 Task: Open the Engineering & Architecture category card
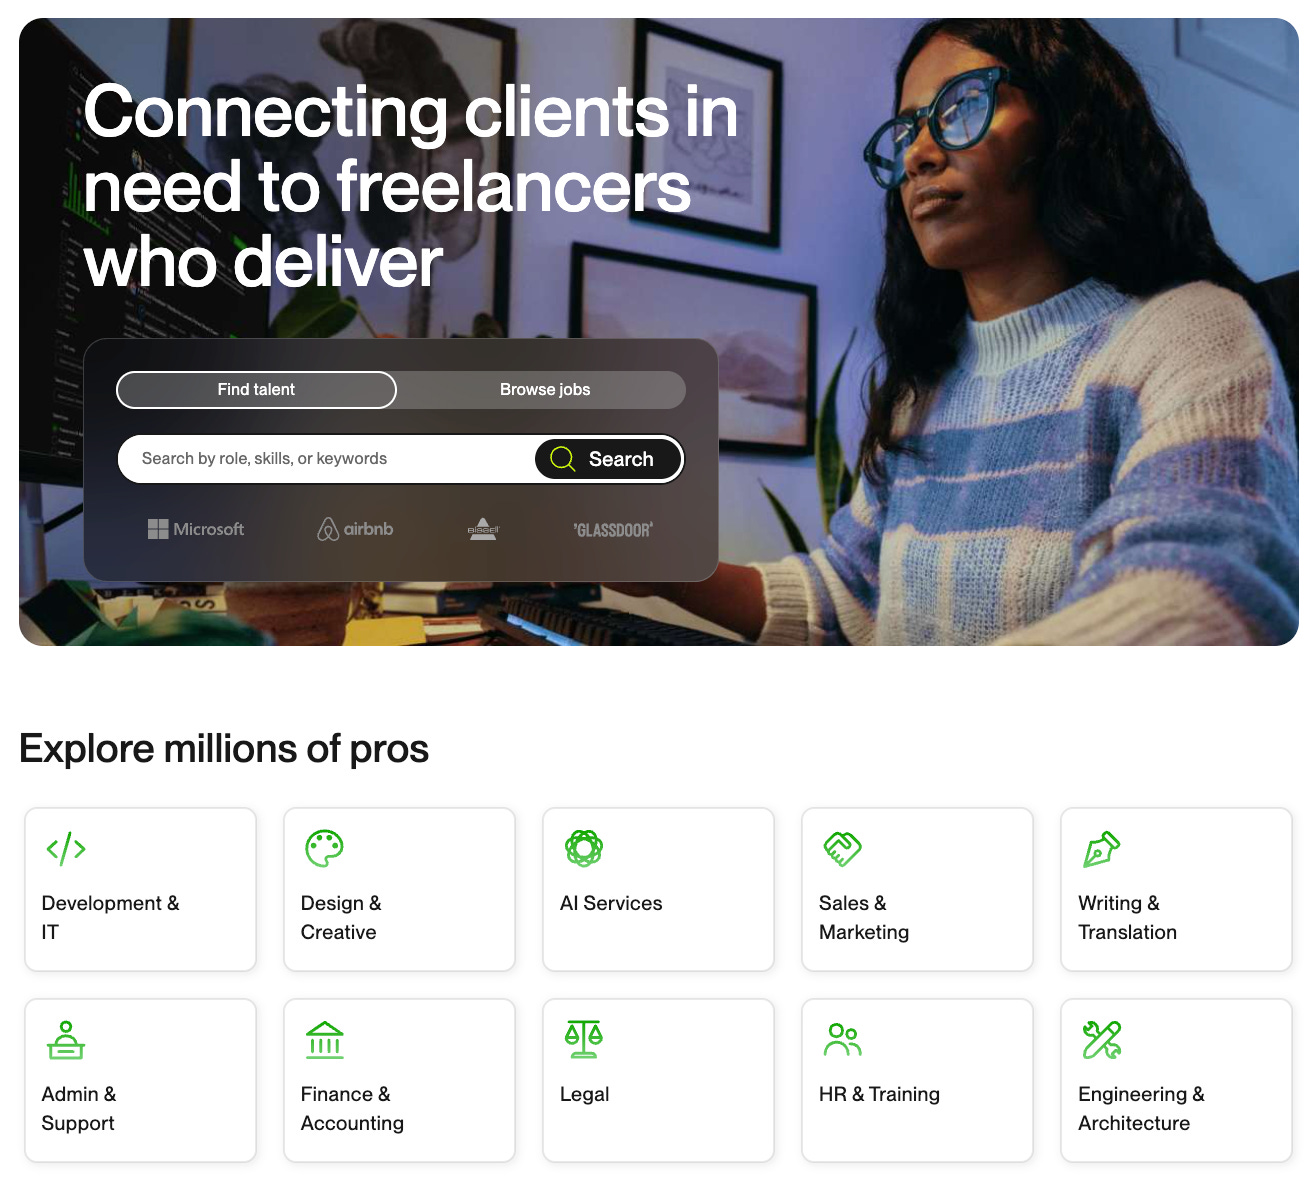coord(1176,1081)
